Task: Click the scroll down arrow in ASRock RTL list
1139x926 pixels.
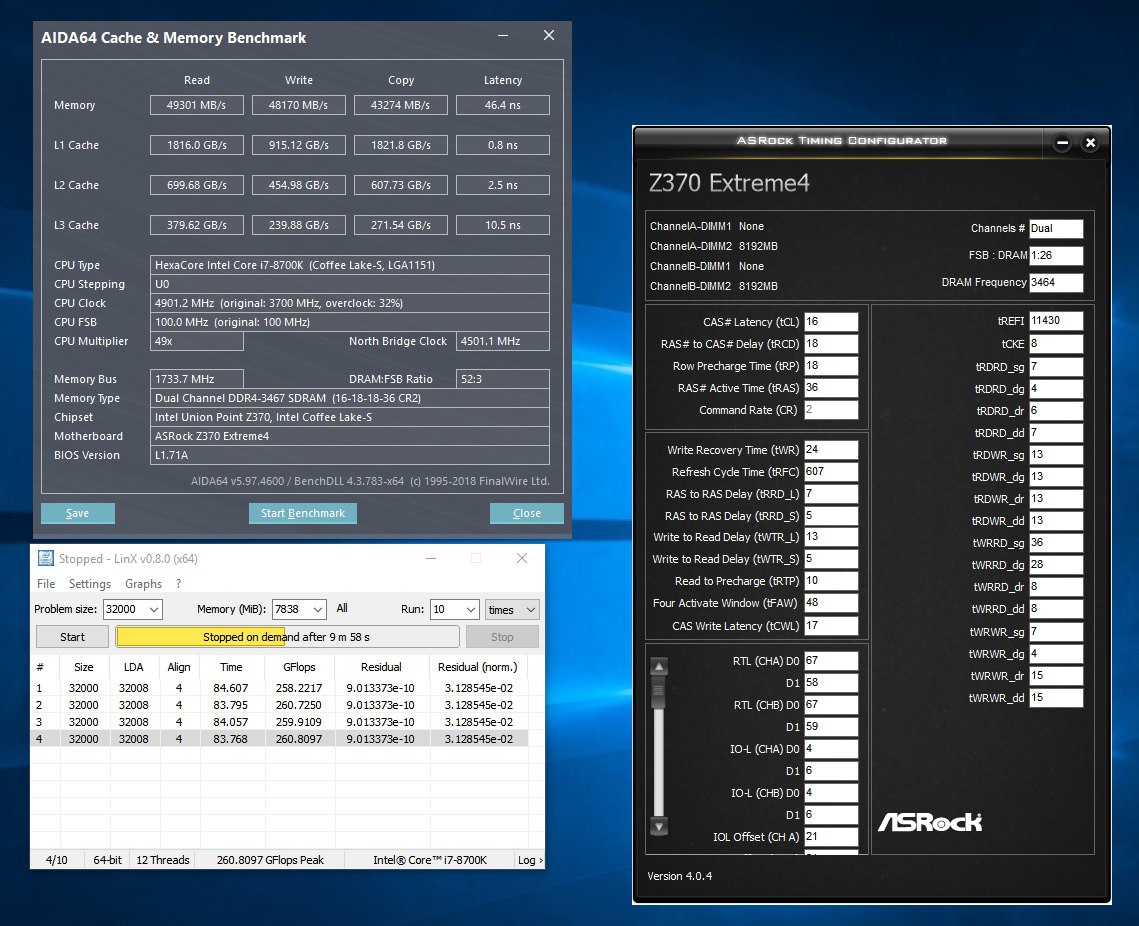Action: tap(659, 826)
